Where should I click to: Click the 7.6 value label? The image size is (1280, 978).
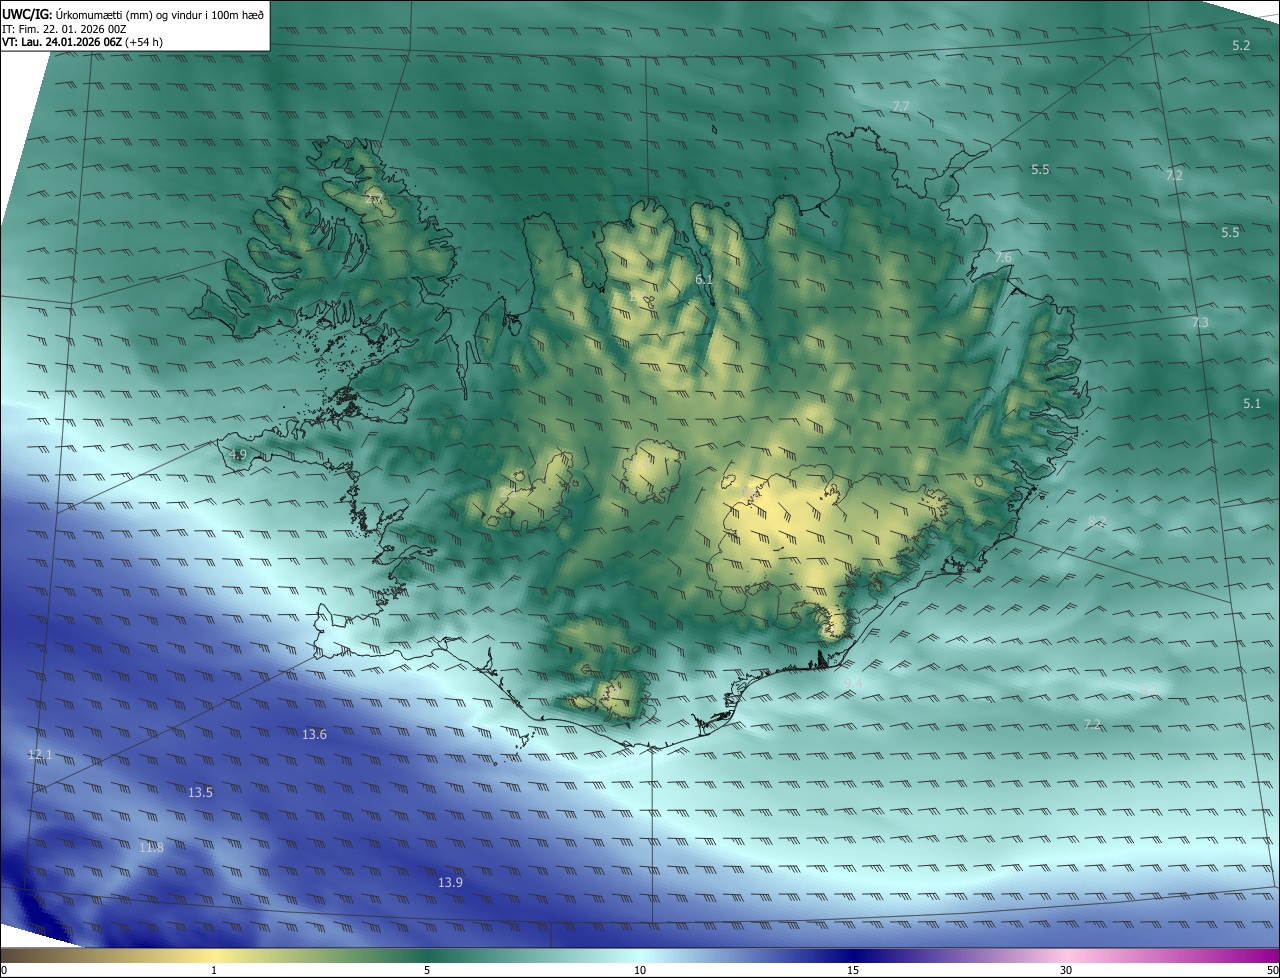coord(1003,258)
